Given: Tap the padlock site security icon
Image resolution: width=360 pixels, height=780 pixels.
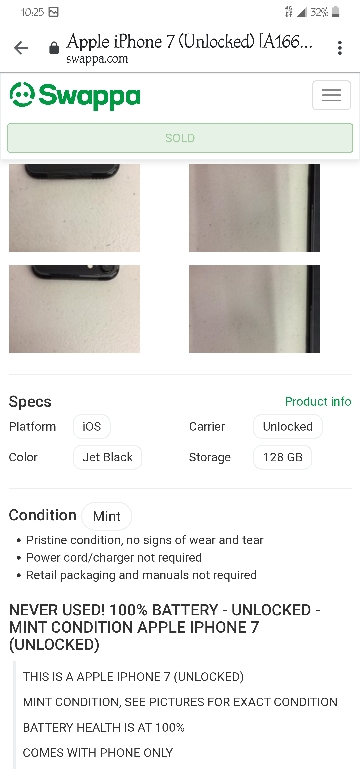Looking at the screenshot, I should 54,48.
